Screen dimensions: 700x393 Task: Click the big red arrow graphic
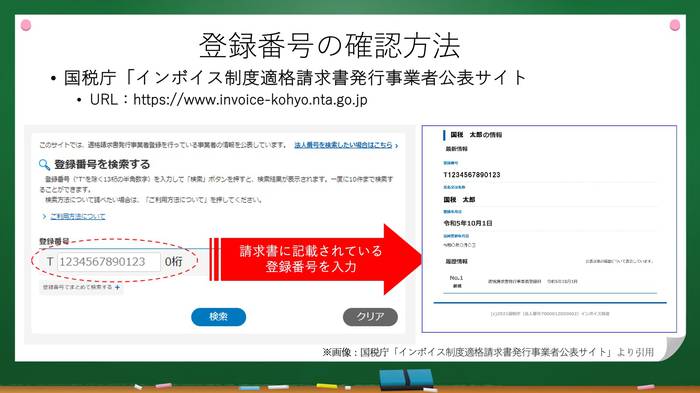(315, 259)
